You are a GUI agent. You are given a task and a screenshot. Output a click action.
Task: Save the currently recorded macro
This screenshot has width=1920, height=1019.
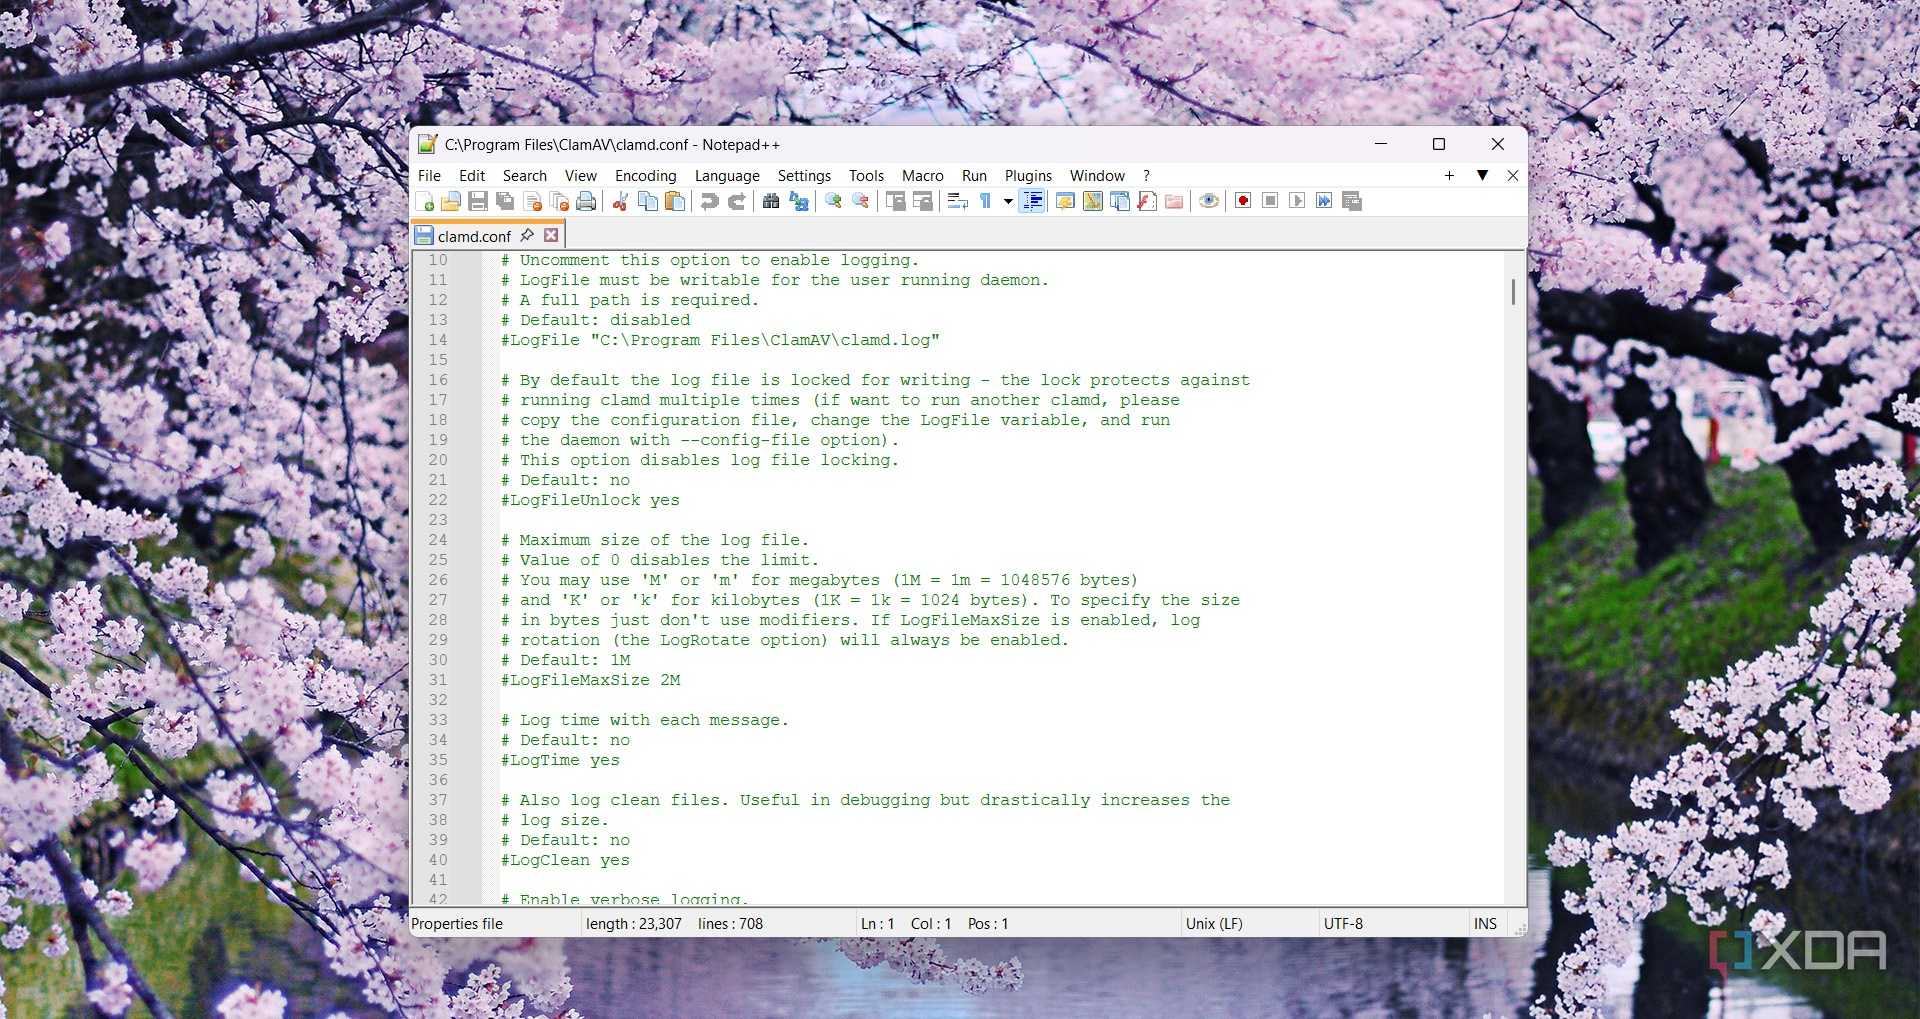[1352, 202]
